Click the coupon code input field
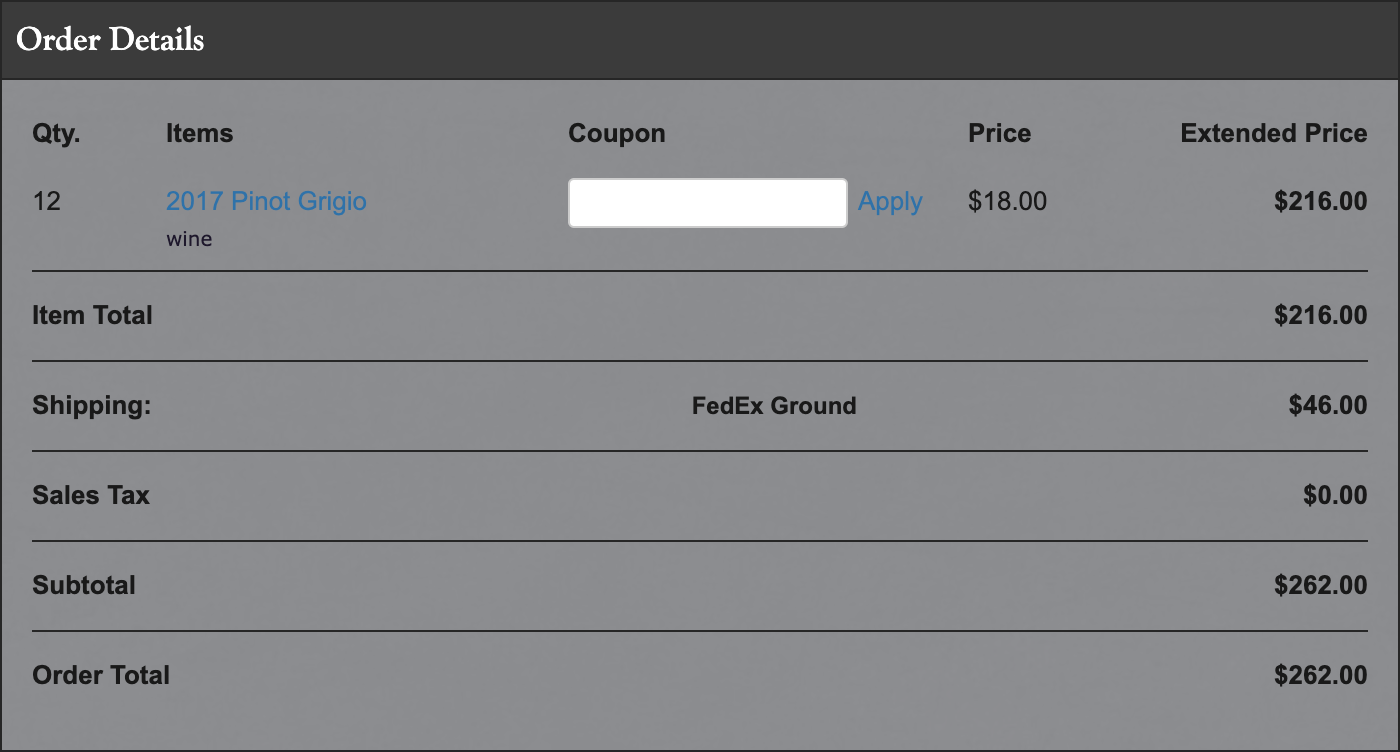1400x752 pixels. [x=708, y=203]
